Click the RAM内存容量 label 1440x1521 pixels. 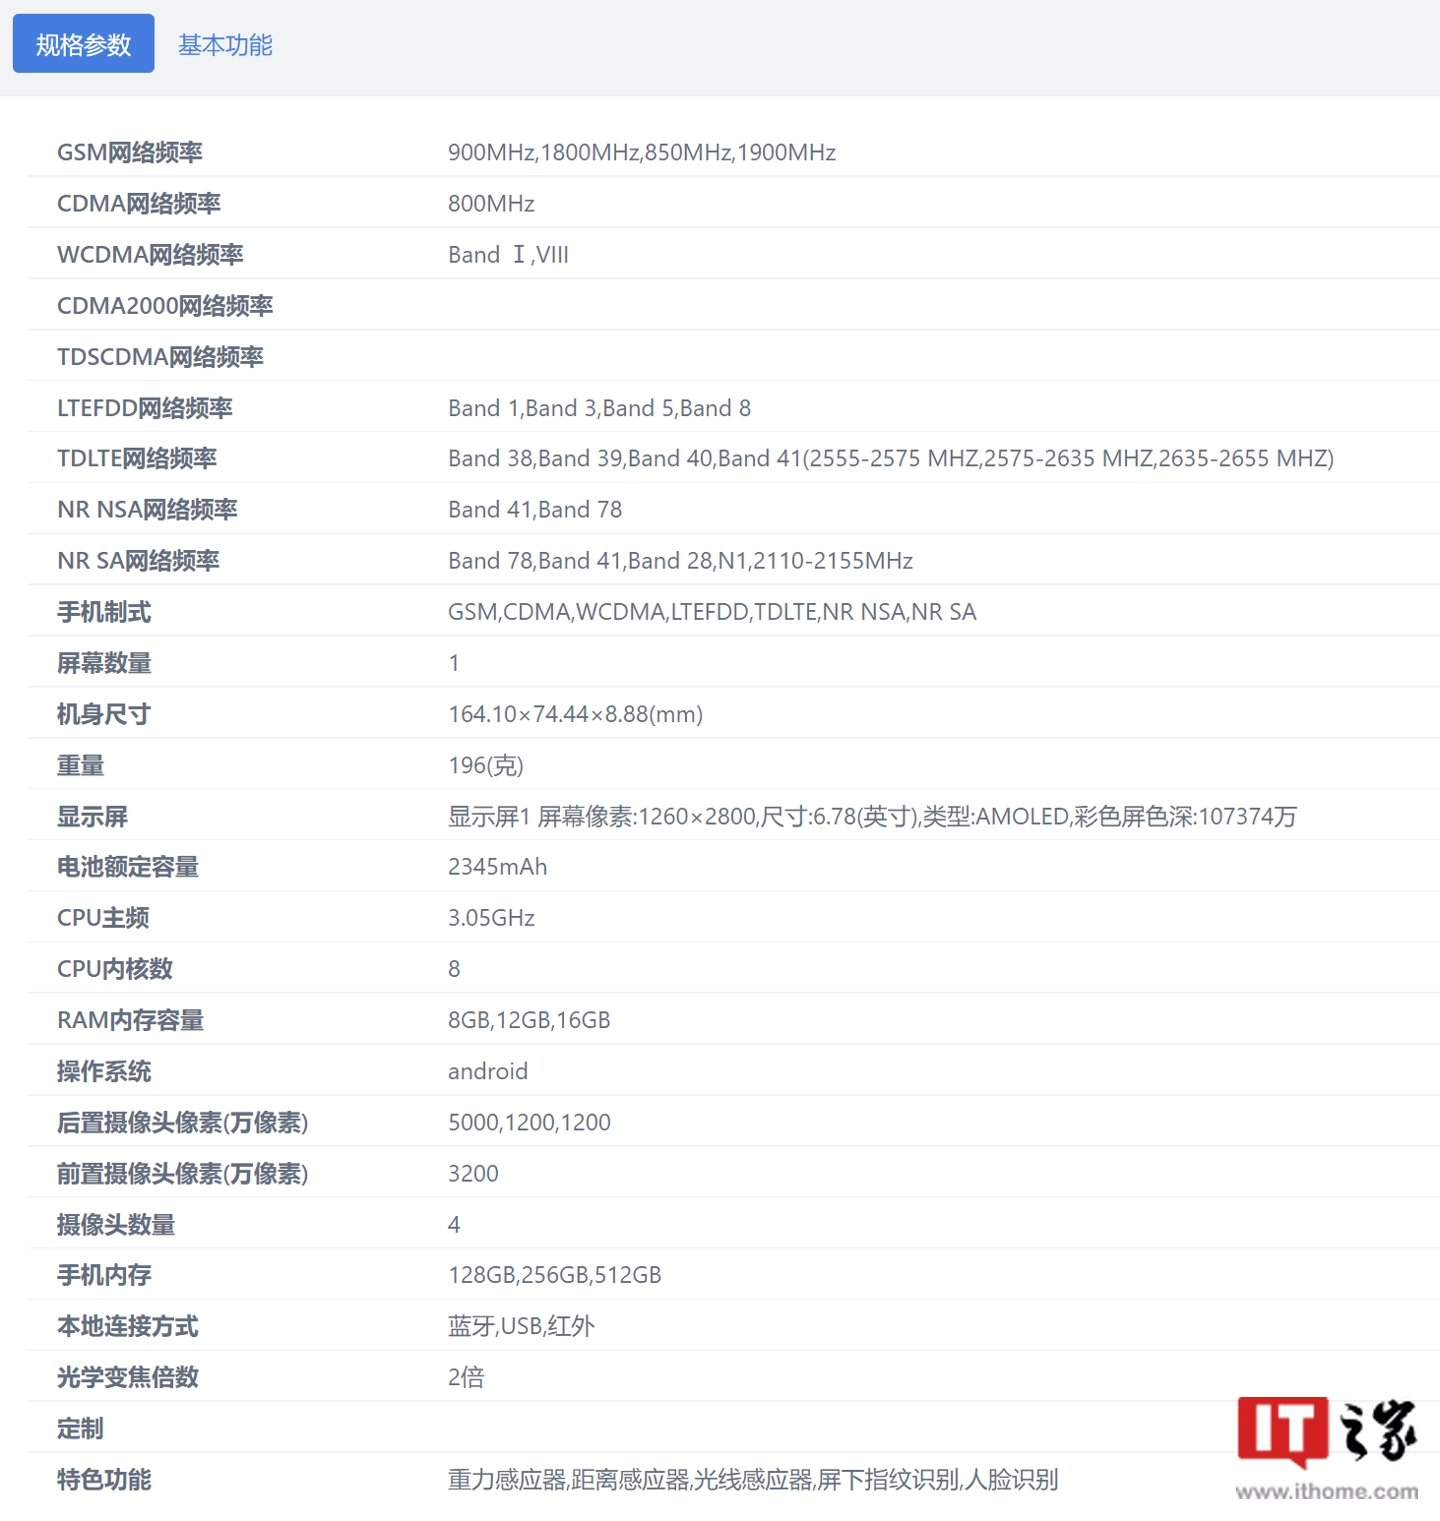pyautogui.click(x=130, y=1019)
